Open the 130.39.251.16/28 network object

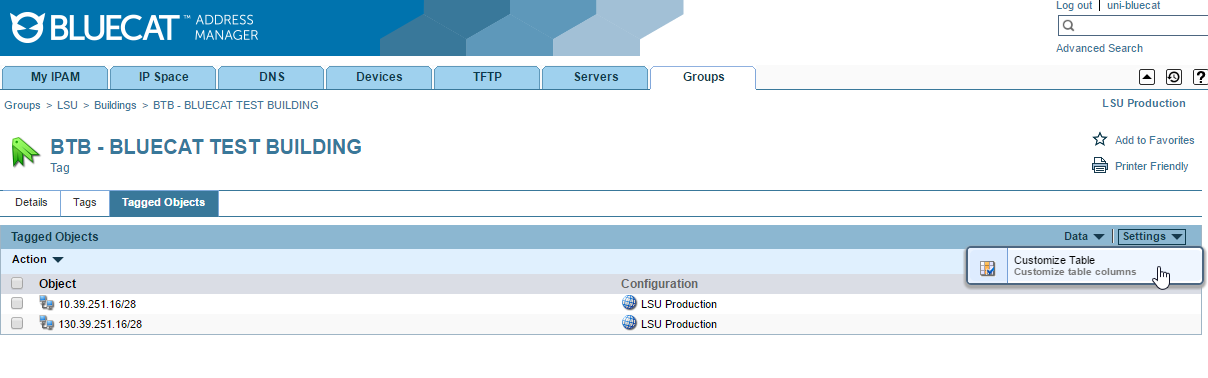[x=100, y=324]
